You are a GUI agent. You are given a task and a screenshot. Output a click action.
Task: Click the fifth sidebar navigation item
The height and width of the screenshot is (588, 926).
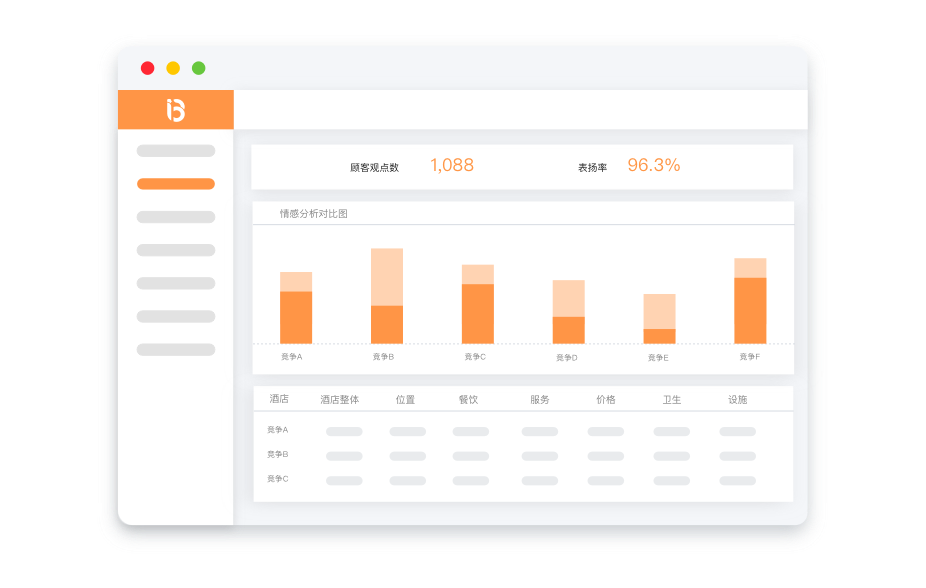tap(176, 283)
